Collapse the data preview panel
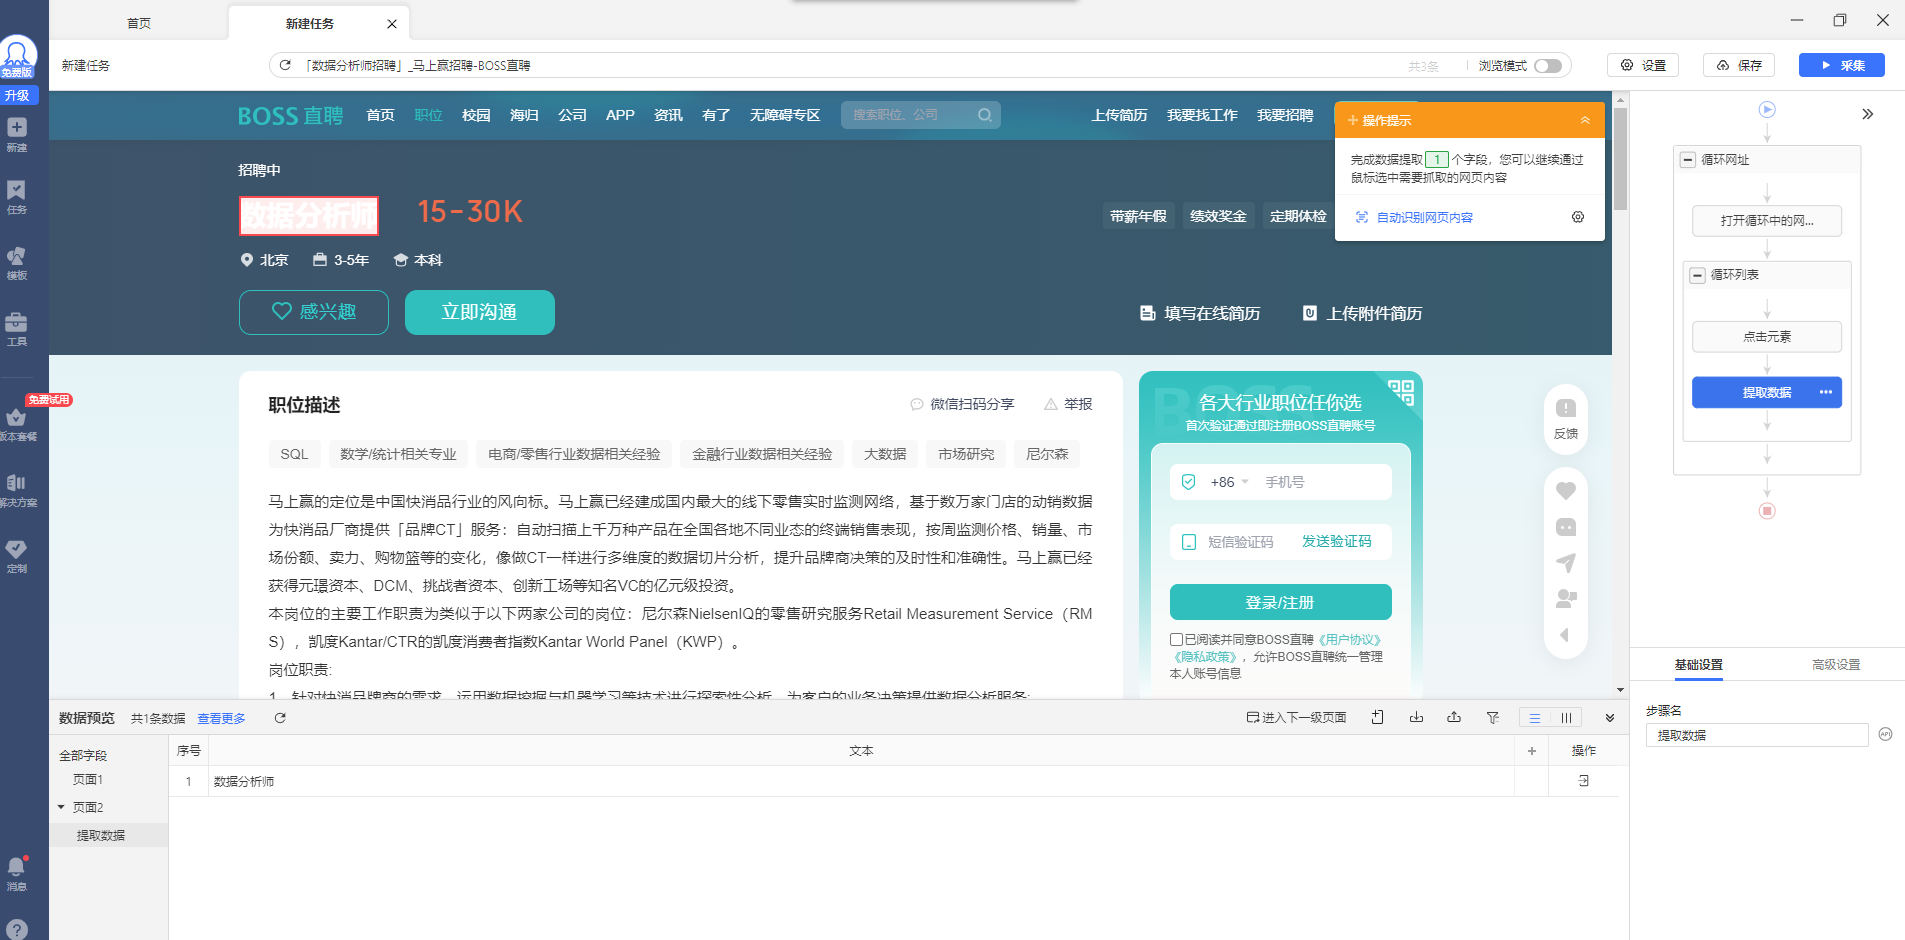This screenshot has height=940, width=1905. [x=1610, y=718]
